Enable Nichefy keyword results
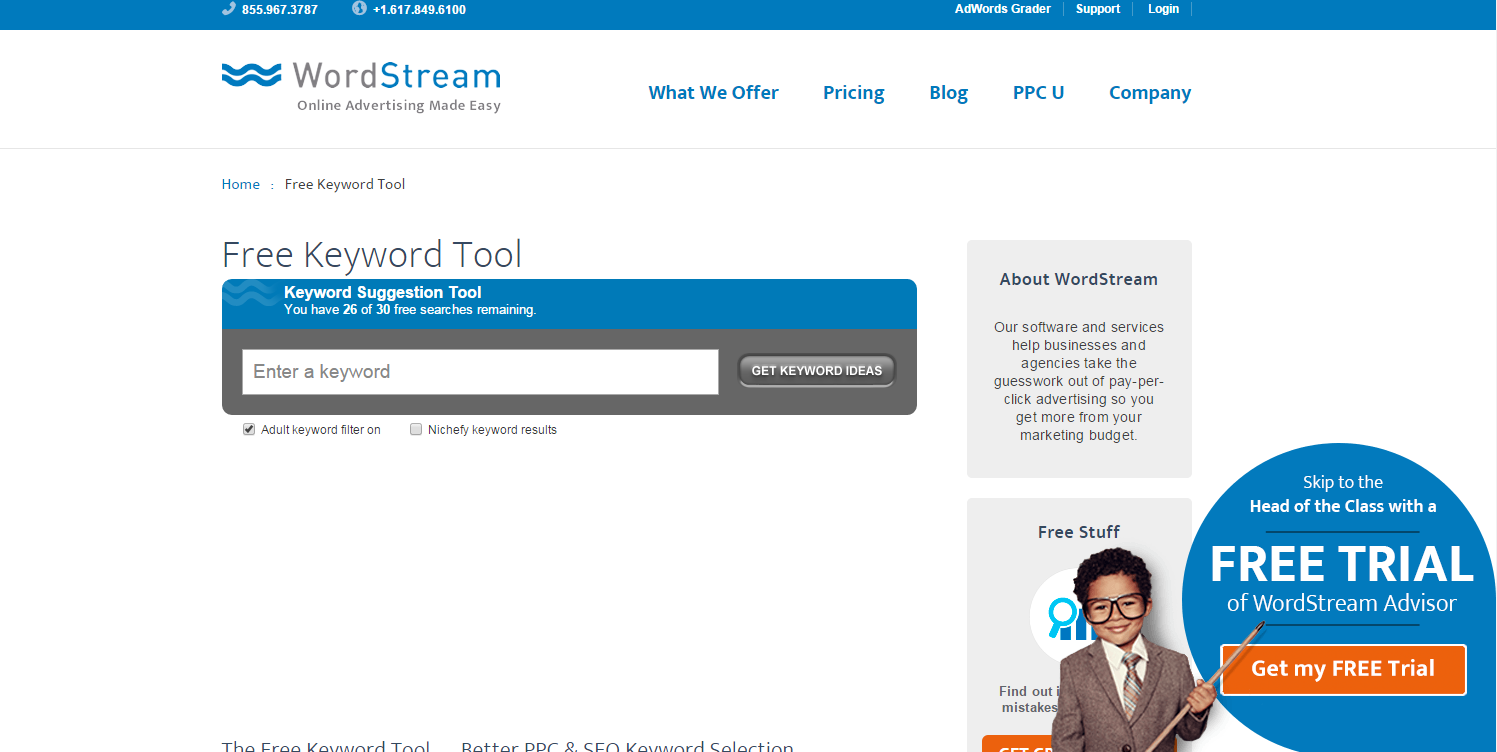The height and width of the screenshot is (752, 1497). (x=416, y=429)
